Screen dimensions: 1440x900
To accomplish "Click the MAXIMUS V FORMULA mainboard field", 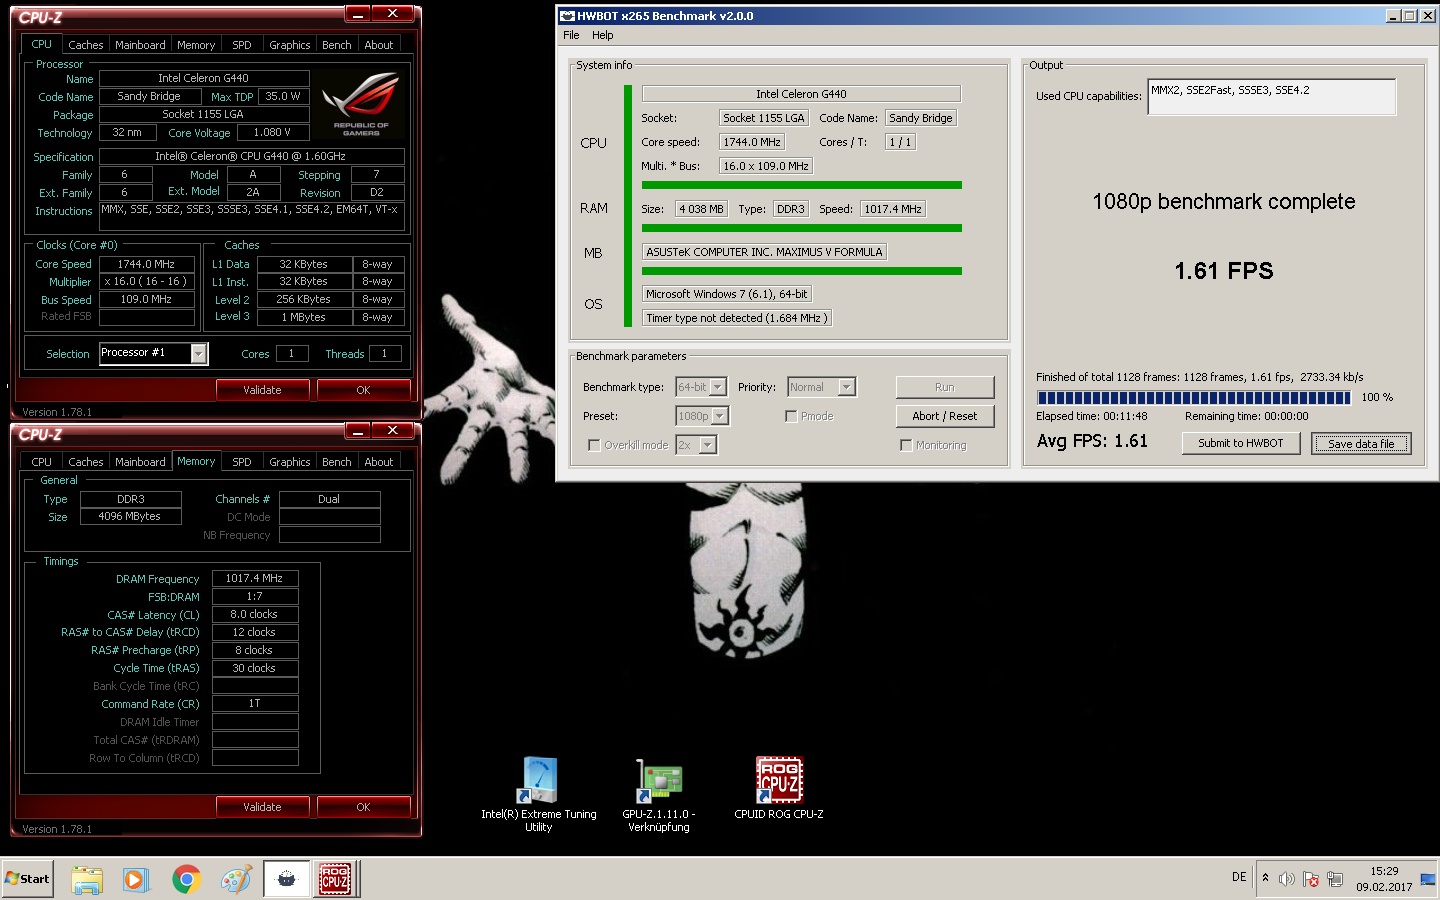I will [x=764, y=252].
